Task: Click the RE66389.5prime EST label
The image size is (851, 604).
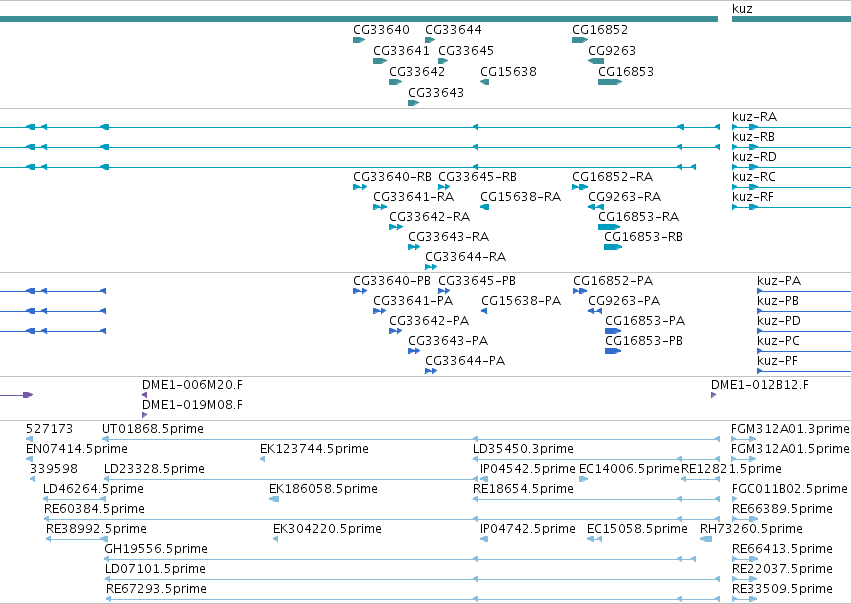Action: pos(782,509)
